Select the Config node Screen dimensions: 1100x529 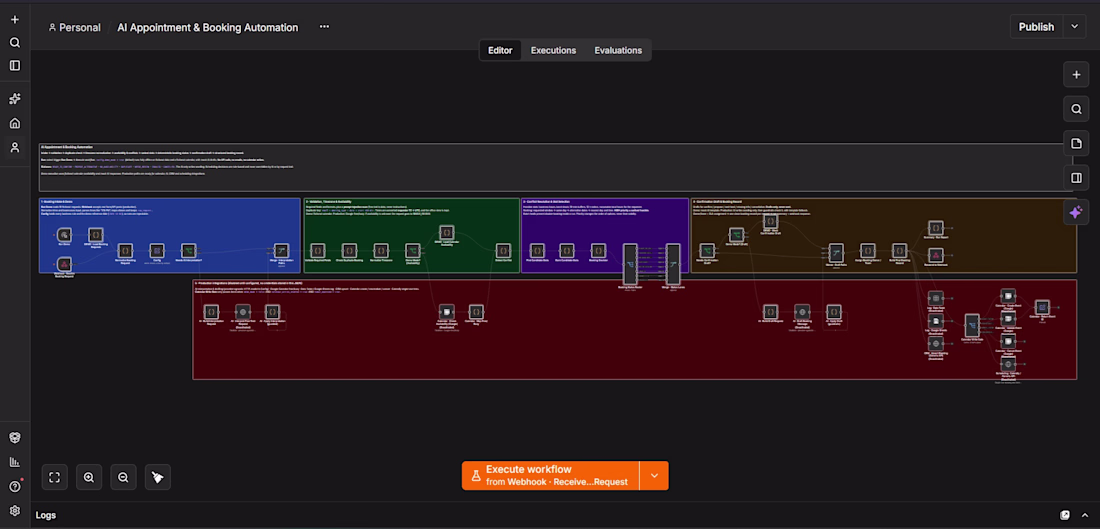[x=157, y=250]
